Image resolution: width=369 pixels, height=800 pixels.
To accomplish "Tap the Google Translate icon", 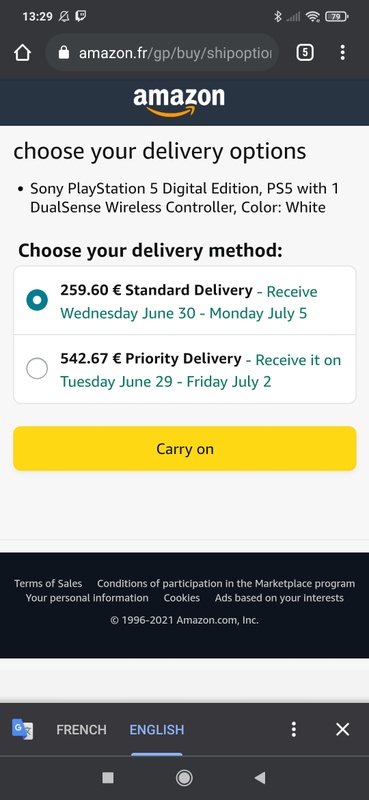I will [22, 729].
